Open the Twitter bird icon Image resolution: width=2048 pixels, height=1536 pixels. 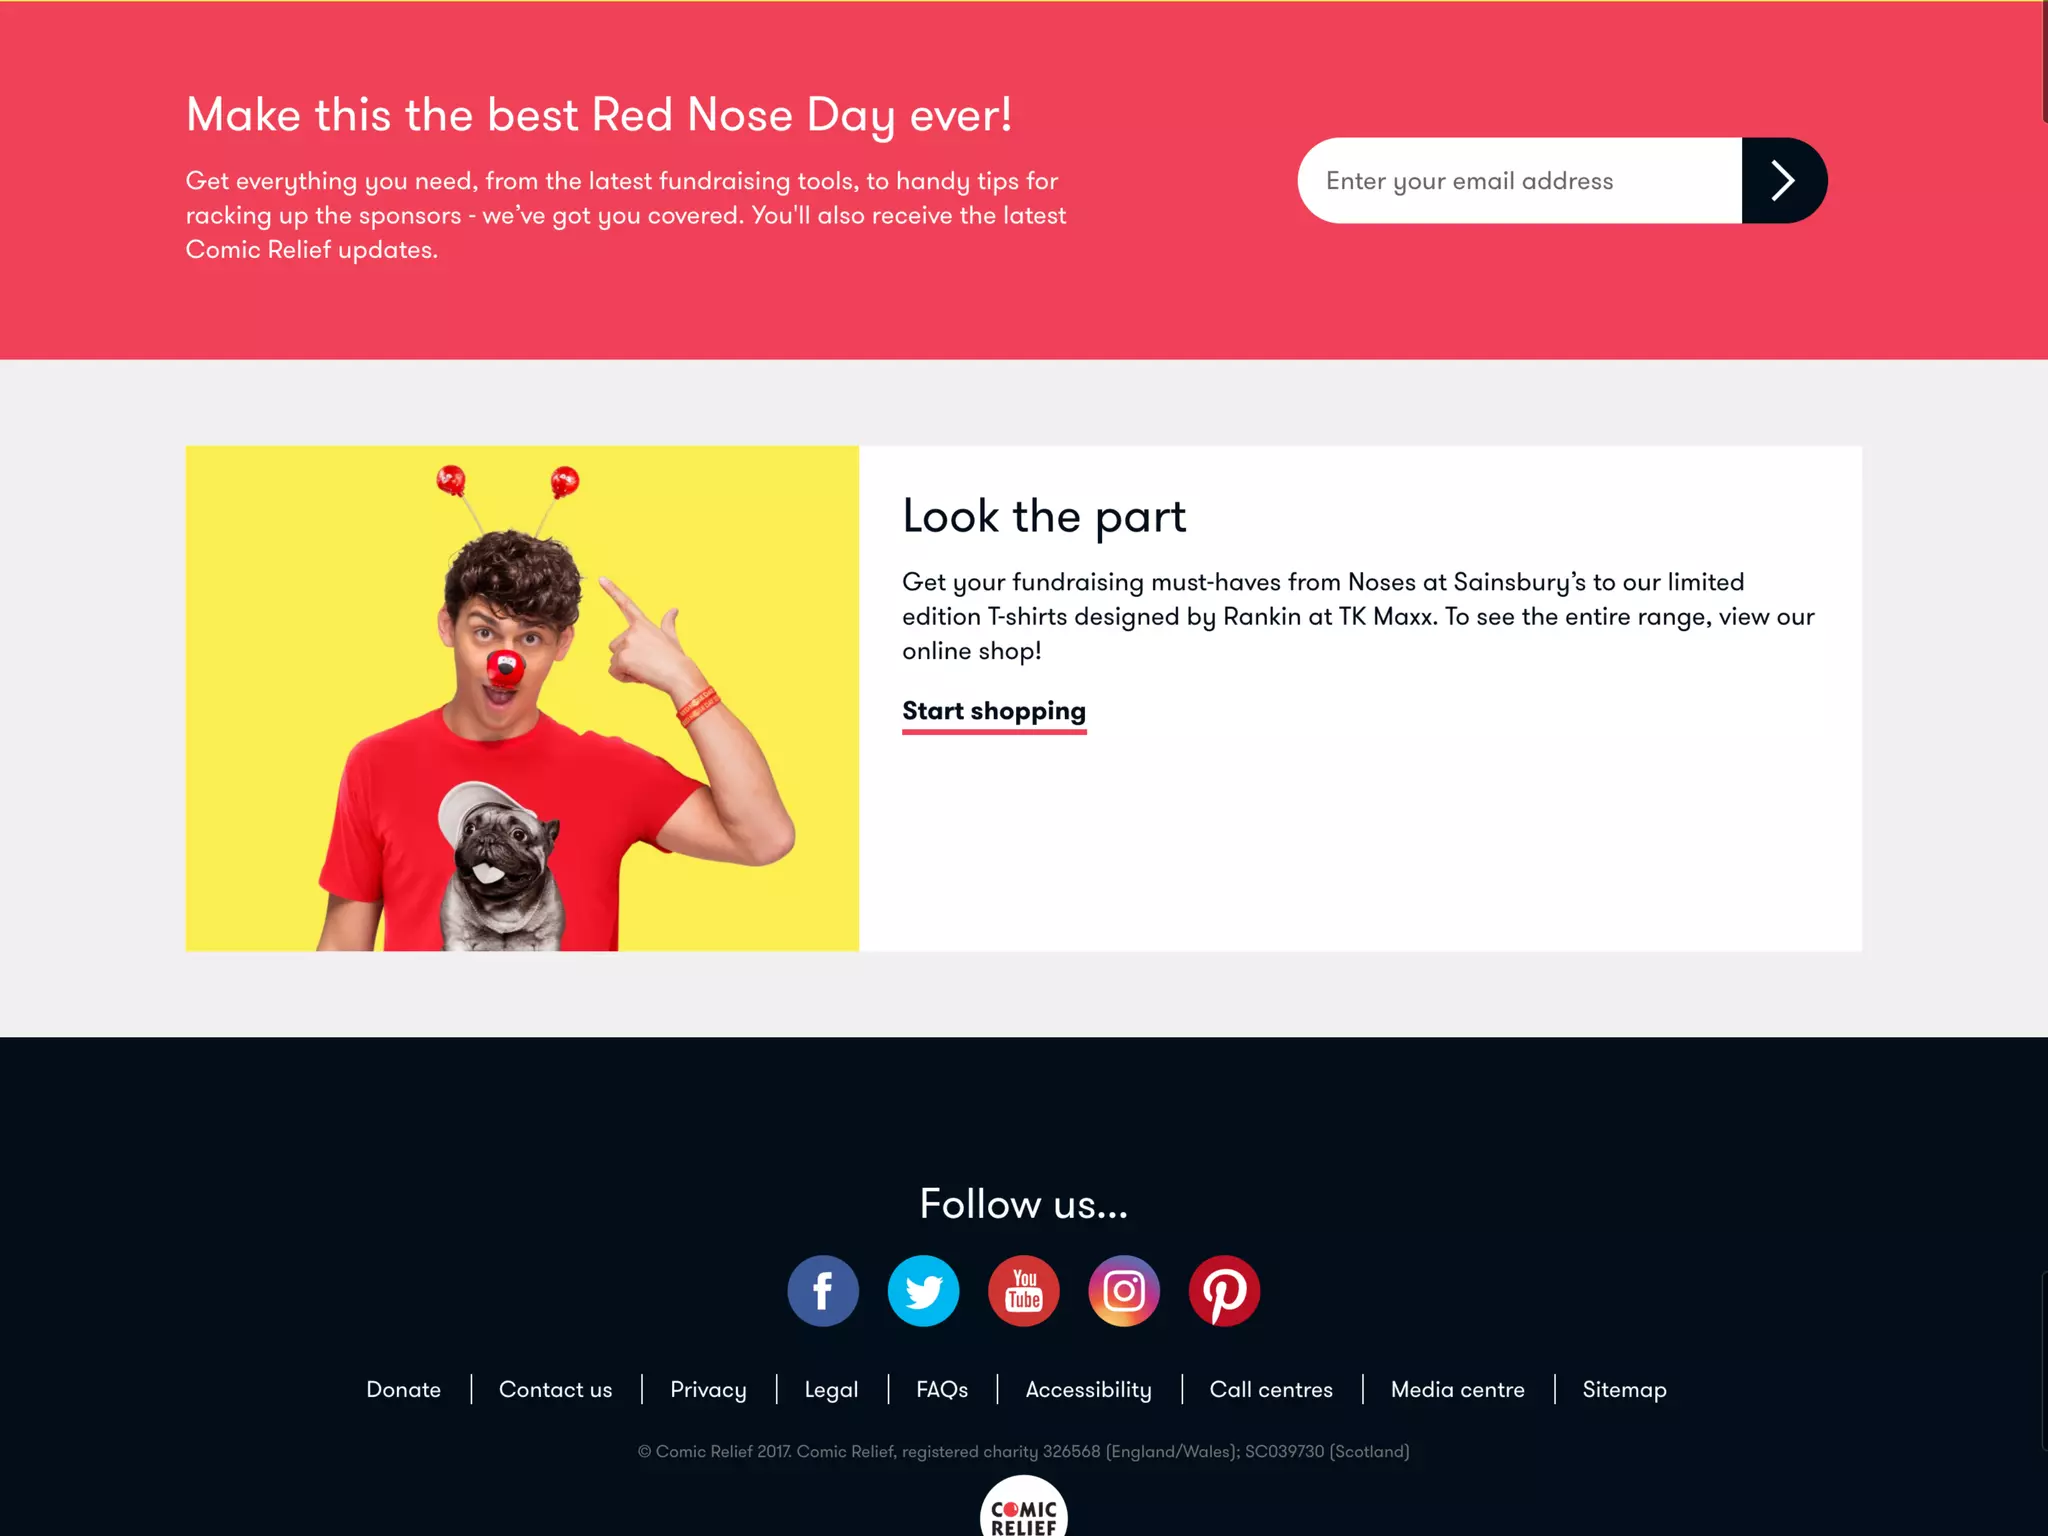coord(923,1291)
